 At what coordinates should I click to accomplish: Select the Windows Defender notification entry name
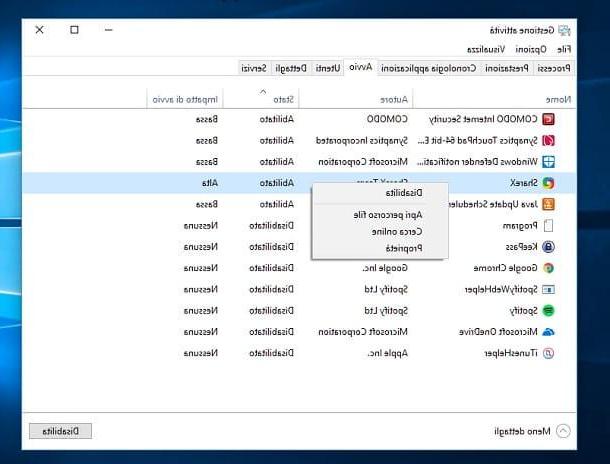[477, 161]
